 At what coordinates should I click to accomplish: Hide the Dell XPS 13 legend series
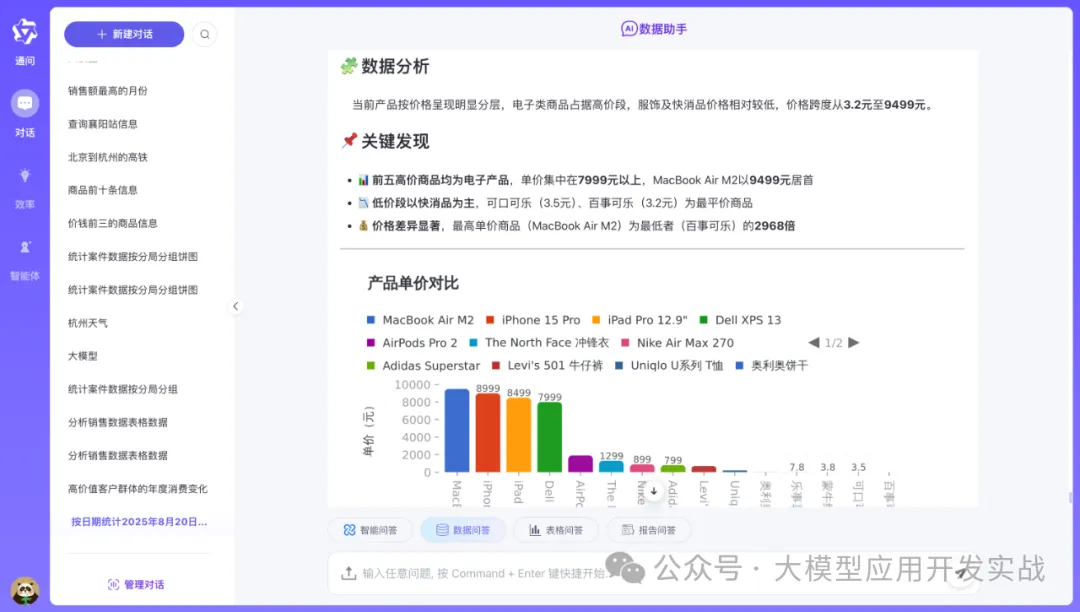[x=741, y=320]
